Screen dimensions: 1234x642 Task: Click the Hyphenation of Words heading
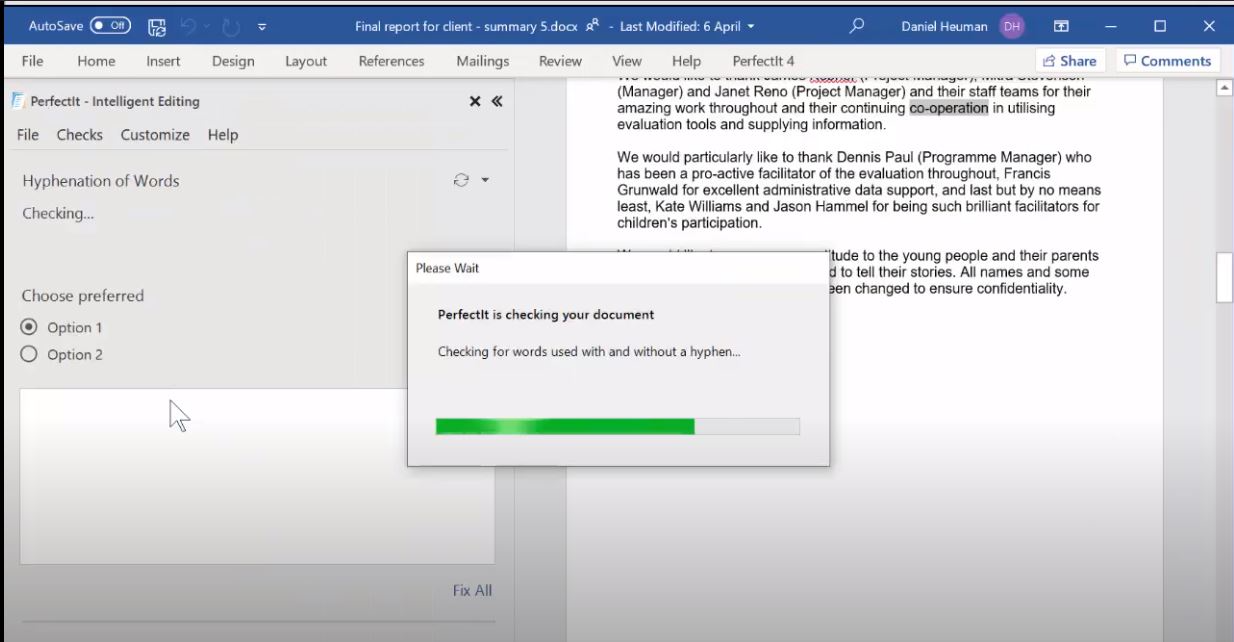(x=101, y=181)
